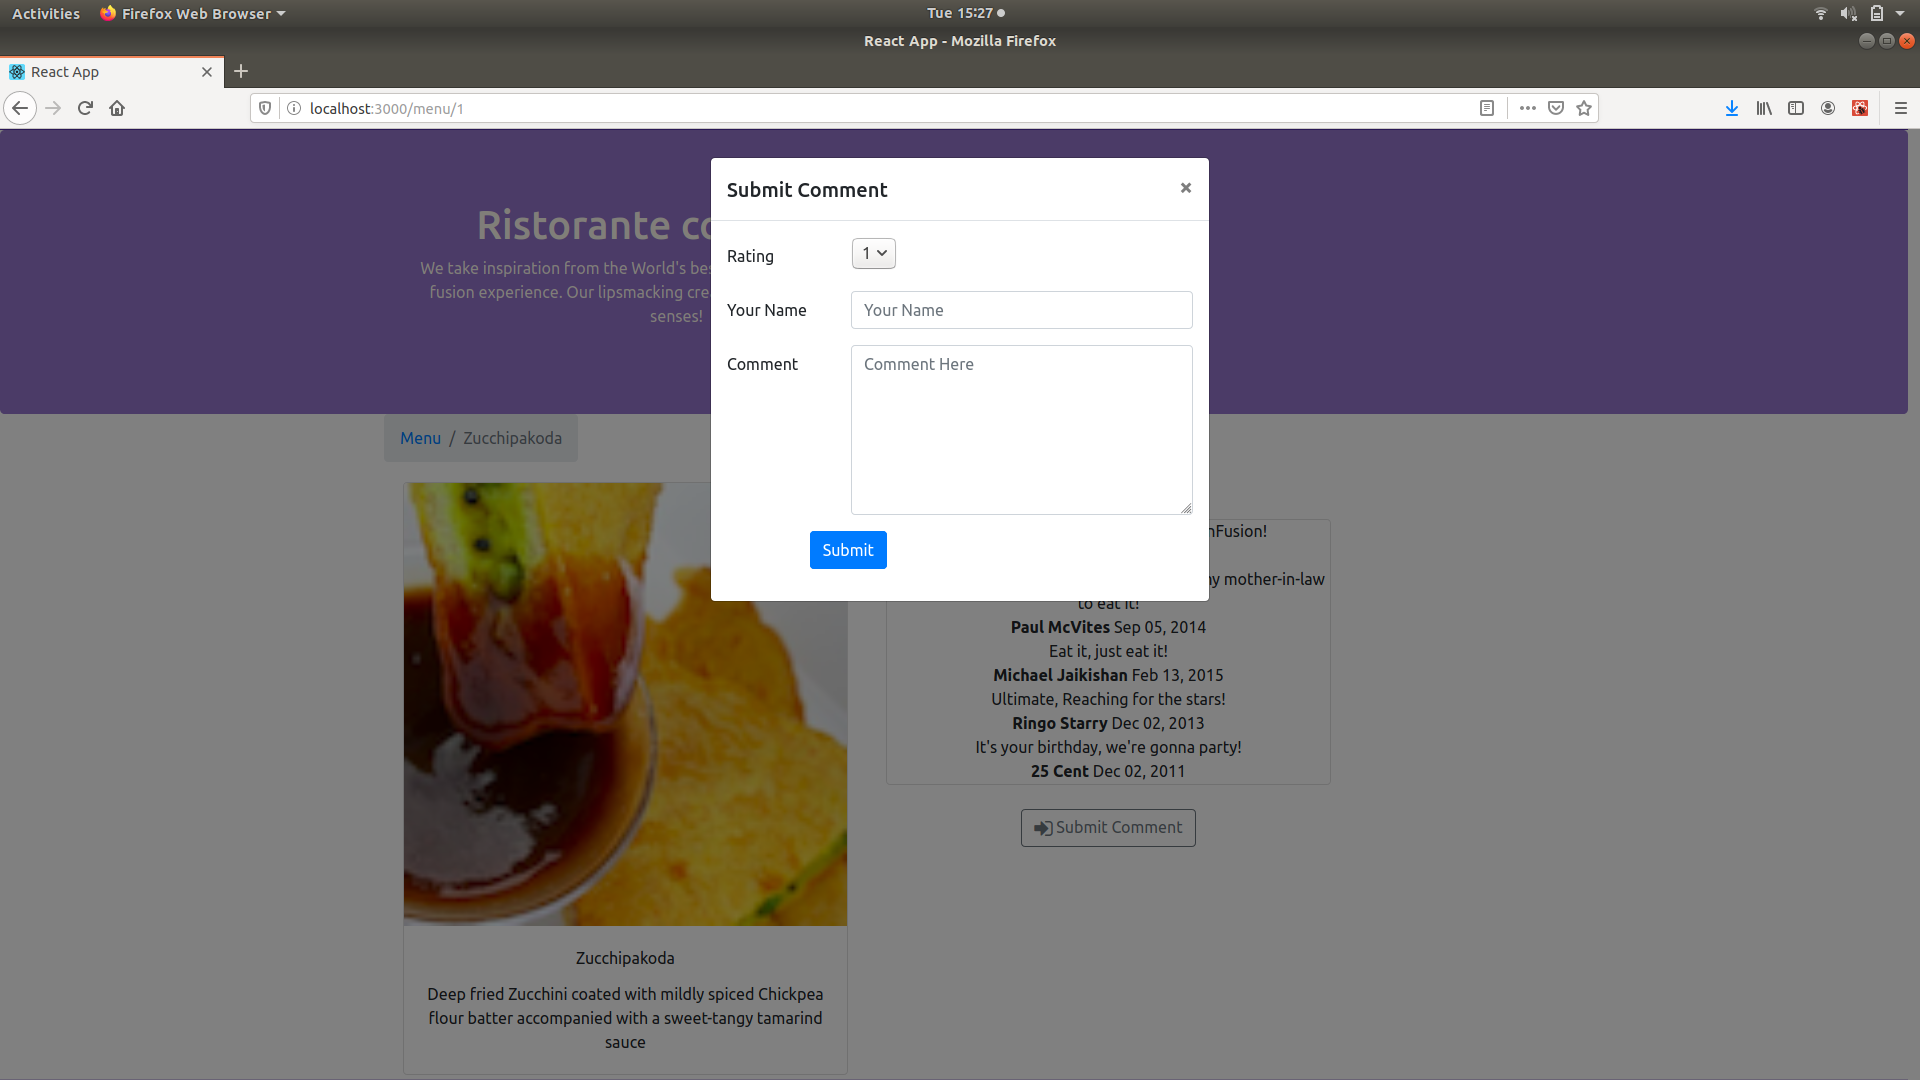The height and width of the screenshot is (1080, 1920).
Task: Expand the Rating dropdown
Action: click(x=873, y=254)
